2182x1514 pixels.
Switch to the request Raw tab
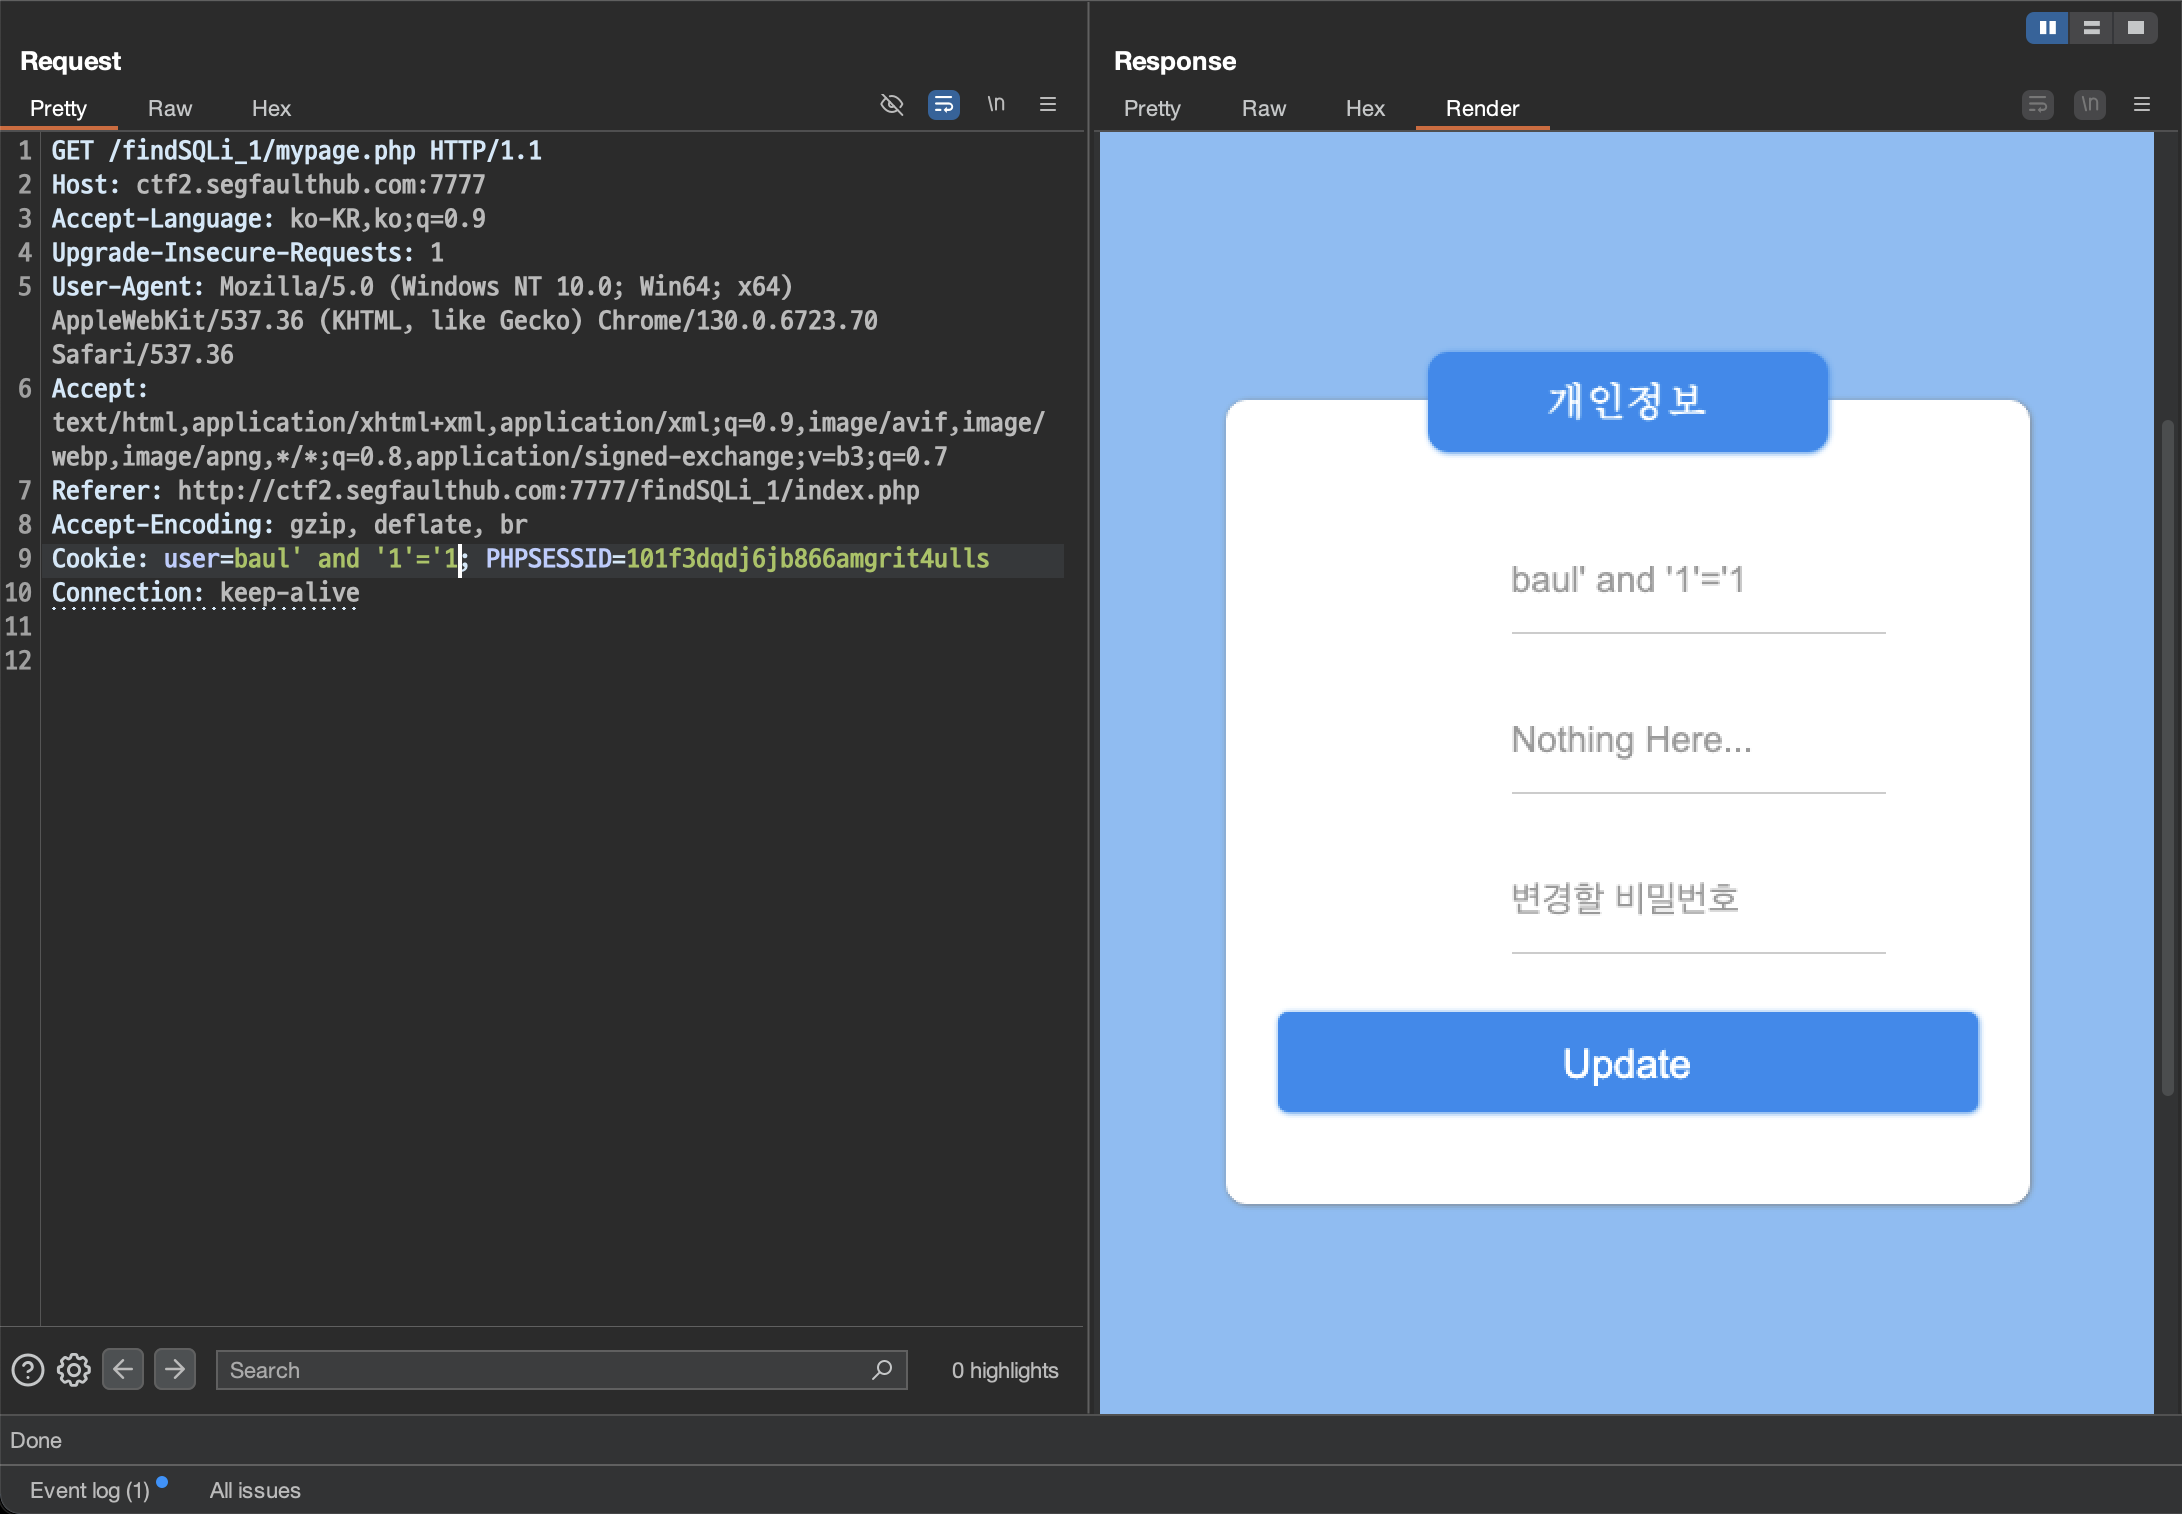(170, 108)
